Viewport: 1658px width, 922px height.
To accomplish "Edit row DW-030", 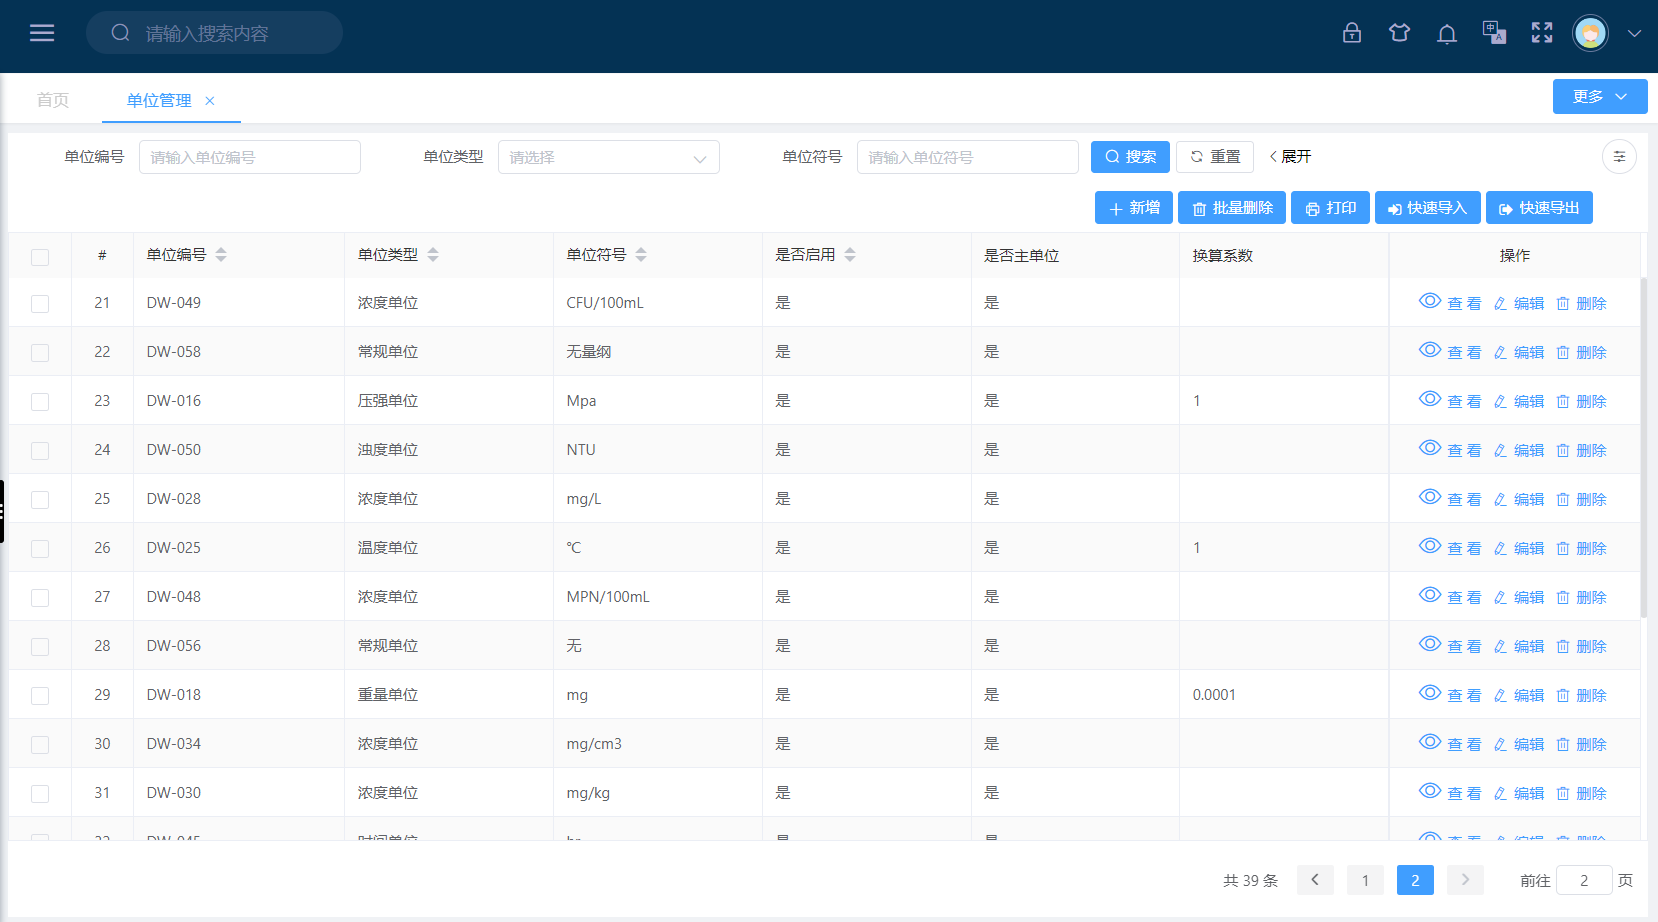I will click(x=1519, y=793).
